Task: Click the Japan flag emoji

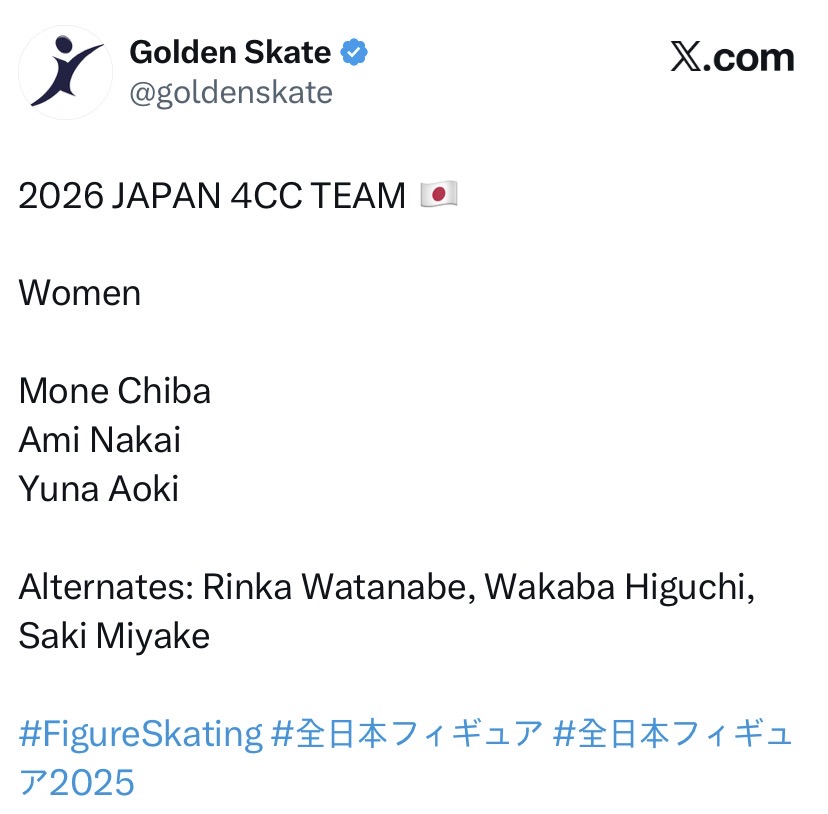Action: click(438, 195)
